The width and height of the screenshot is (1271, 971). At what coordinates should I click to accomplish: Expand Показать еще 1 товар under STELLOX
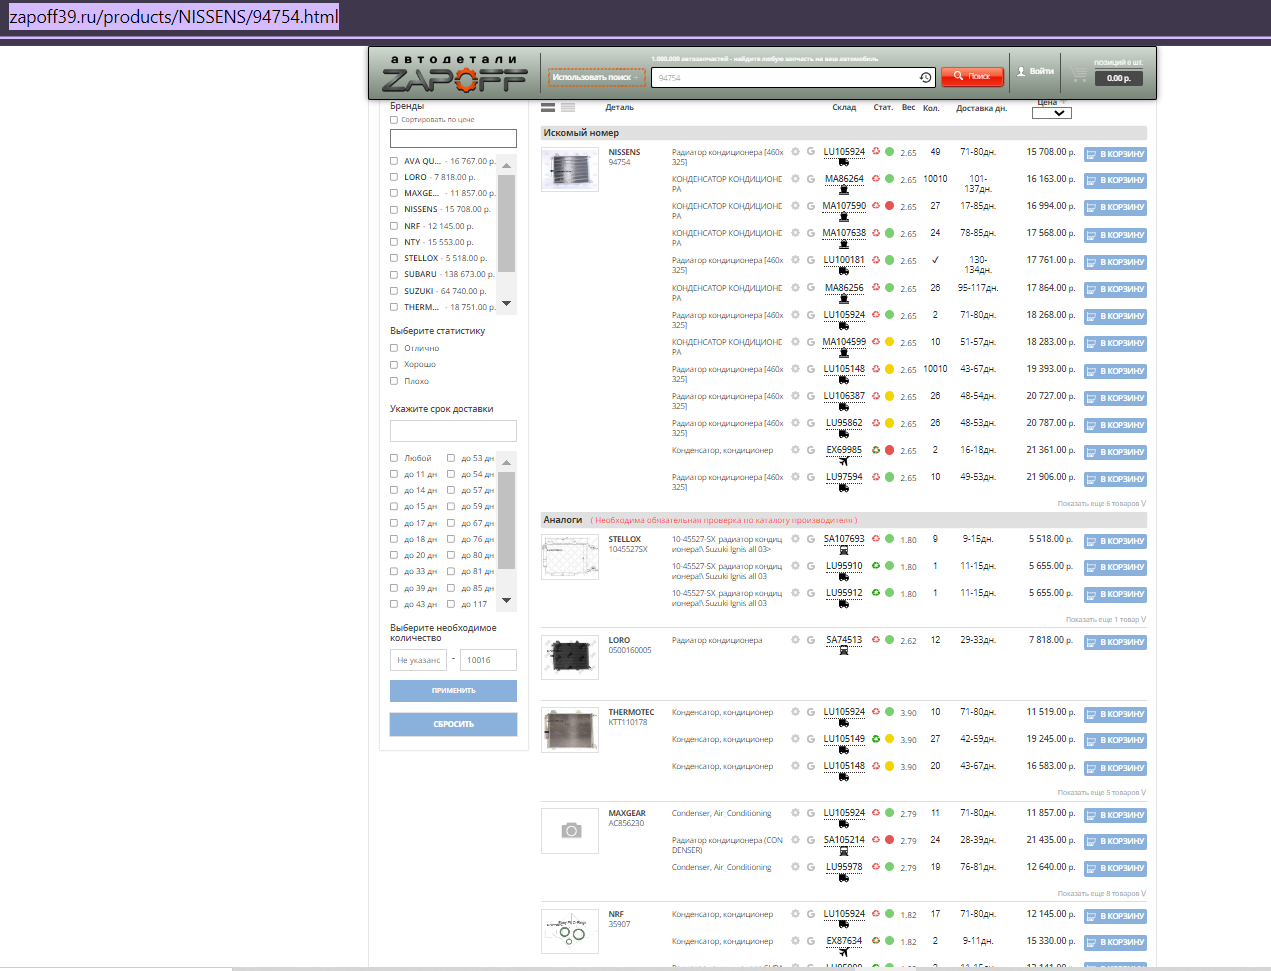[1105, 620]
